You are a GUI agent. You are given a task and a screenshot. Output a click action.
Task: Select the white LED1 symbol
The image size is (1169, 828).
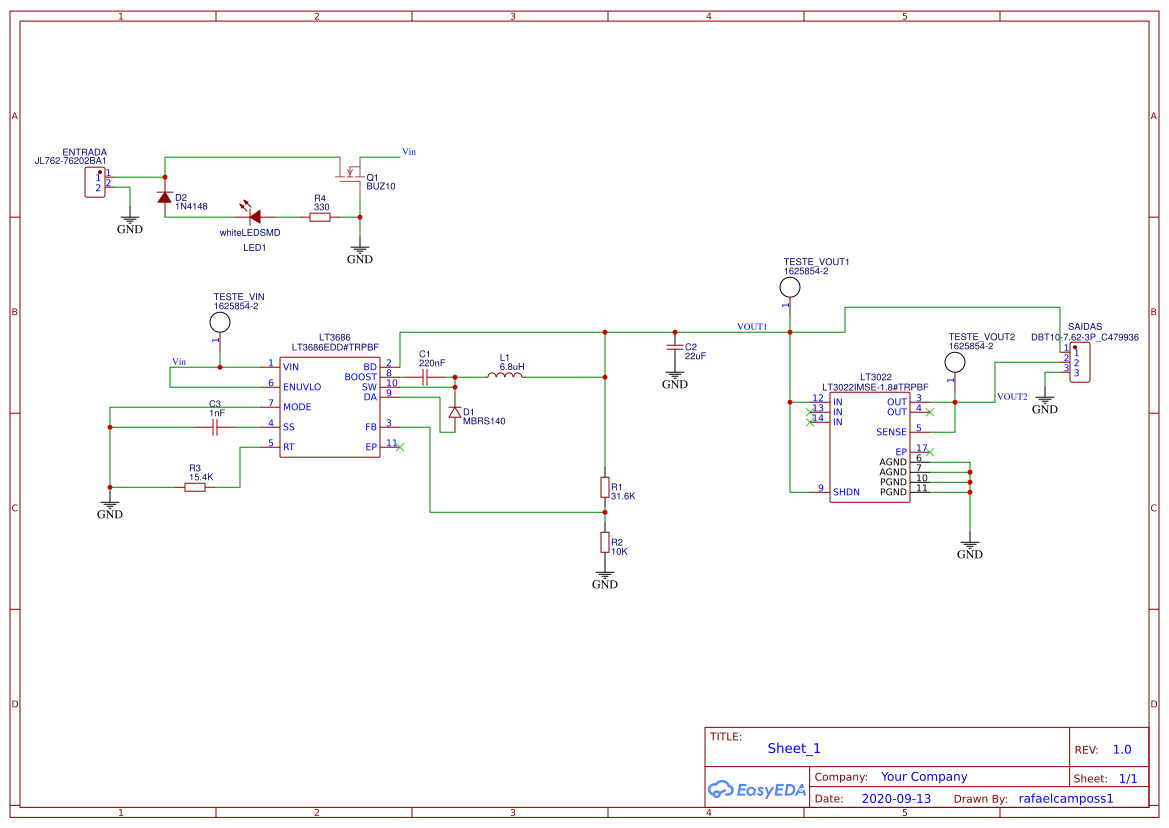coord(254,216)
